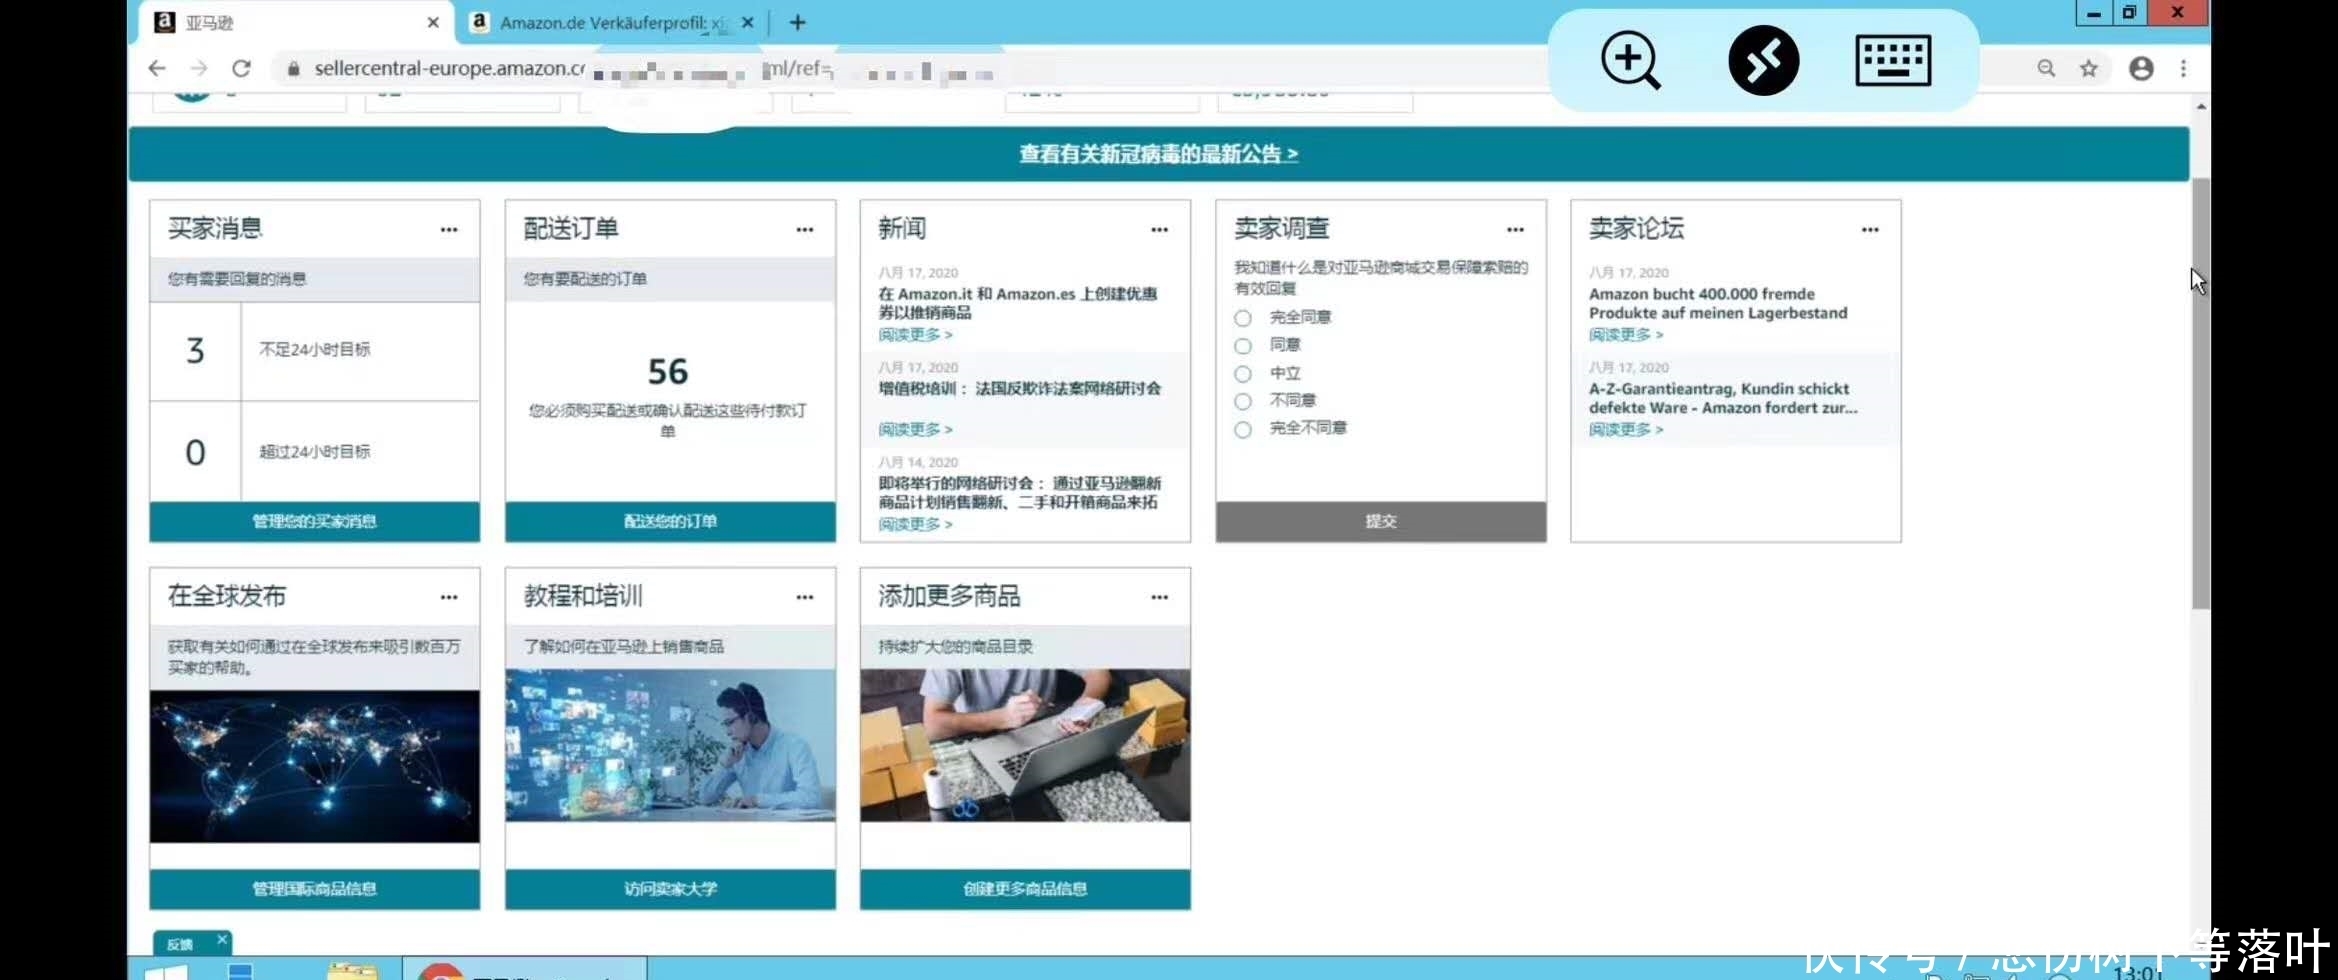Close the Amazon.de Verkäuferprofil tab

point(747,23)
